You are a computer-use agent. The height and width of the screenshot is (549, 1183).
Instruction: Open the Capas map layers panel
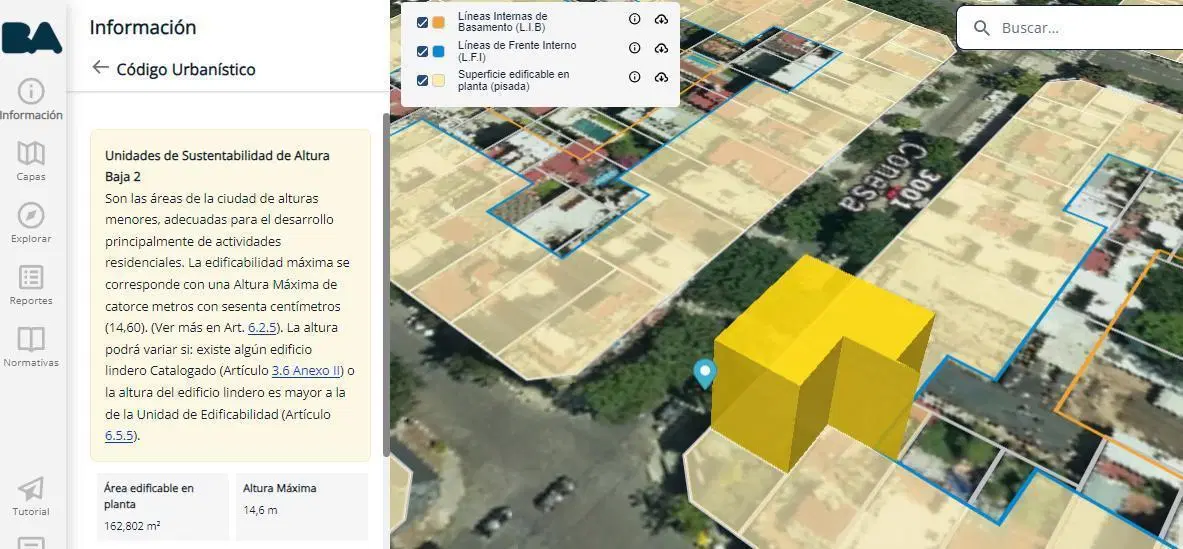point(31,161)
